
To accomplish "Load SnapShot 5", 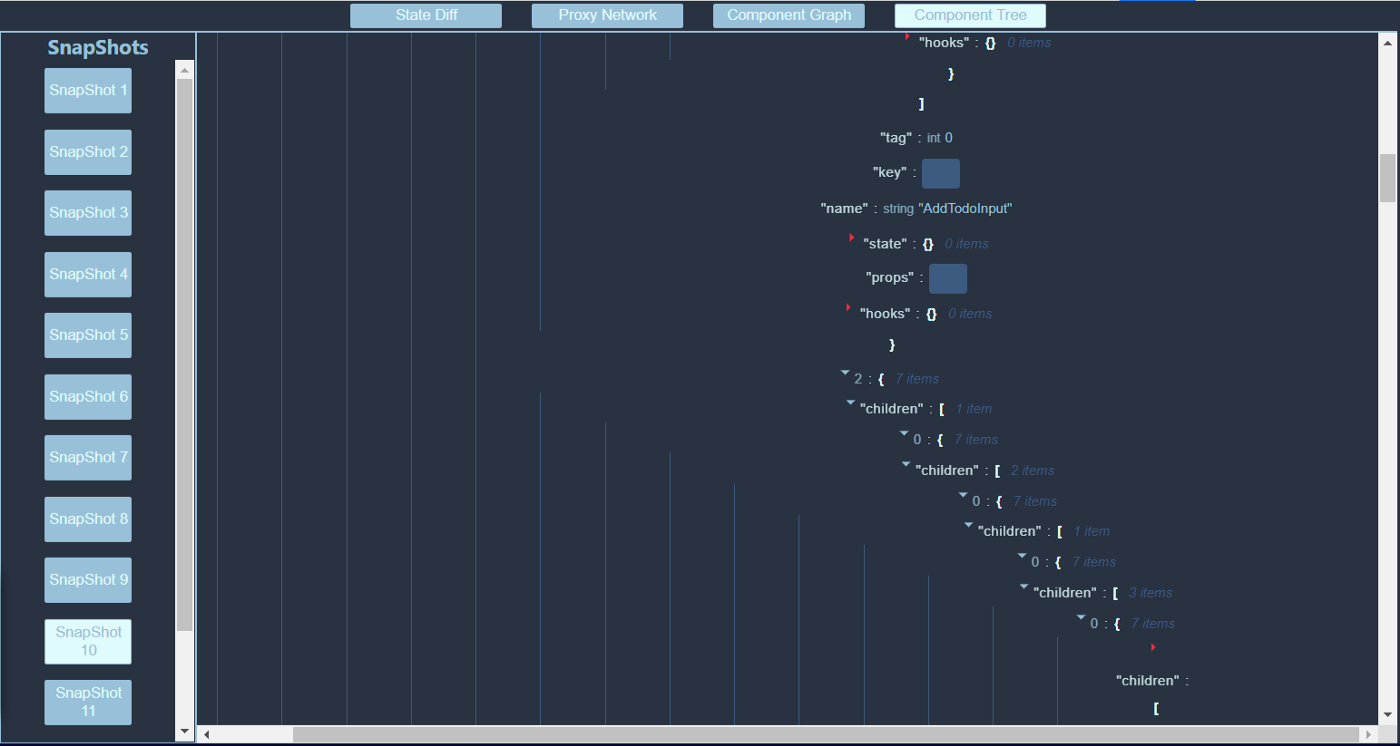I will pyautogui.click(x=88, y=335).
